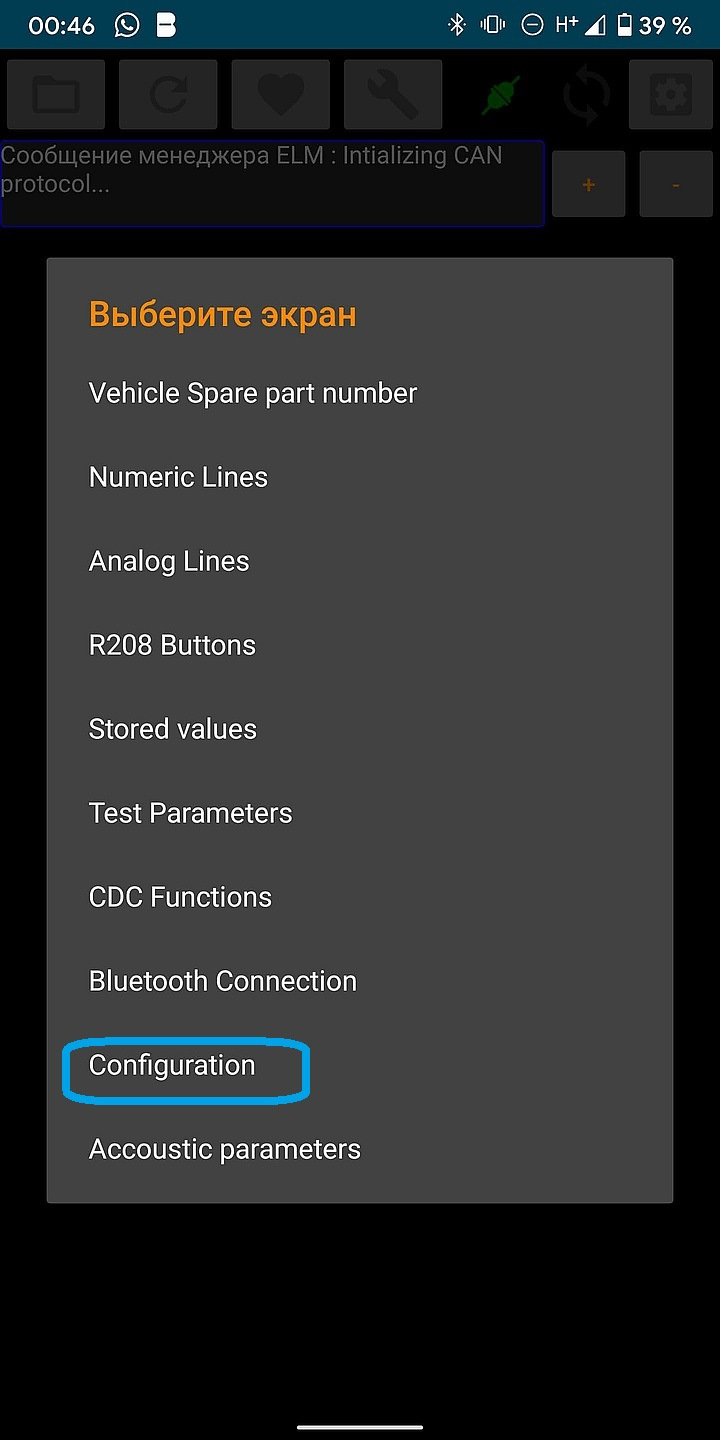Viewport: 720px width, 1440px height.
Task: Open the wrench tools icon
Action: tap(393, 94)
